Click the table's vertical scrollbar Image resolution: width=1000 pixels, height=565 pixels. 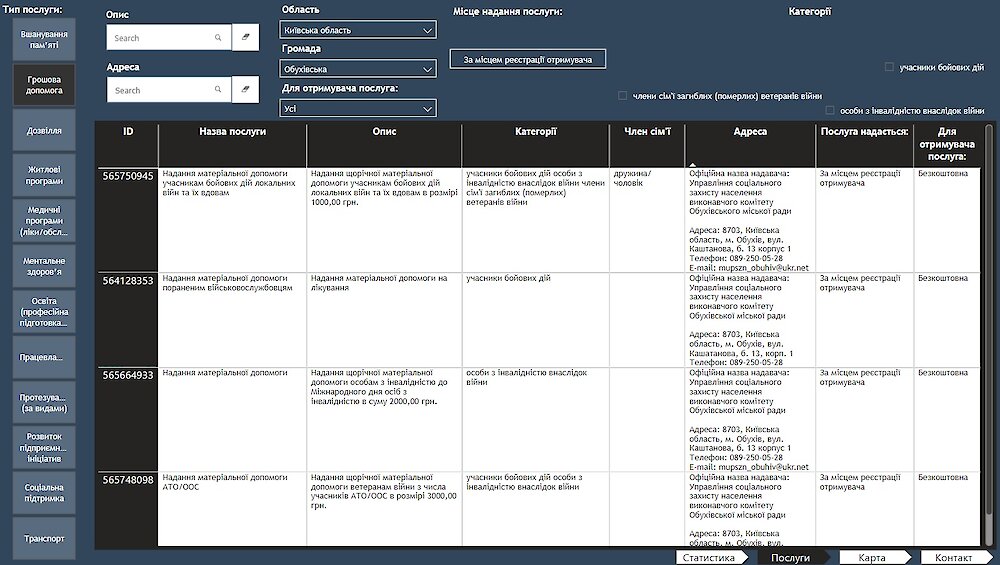point(990,335)
